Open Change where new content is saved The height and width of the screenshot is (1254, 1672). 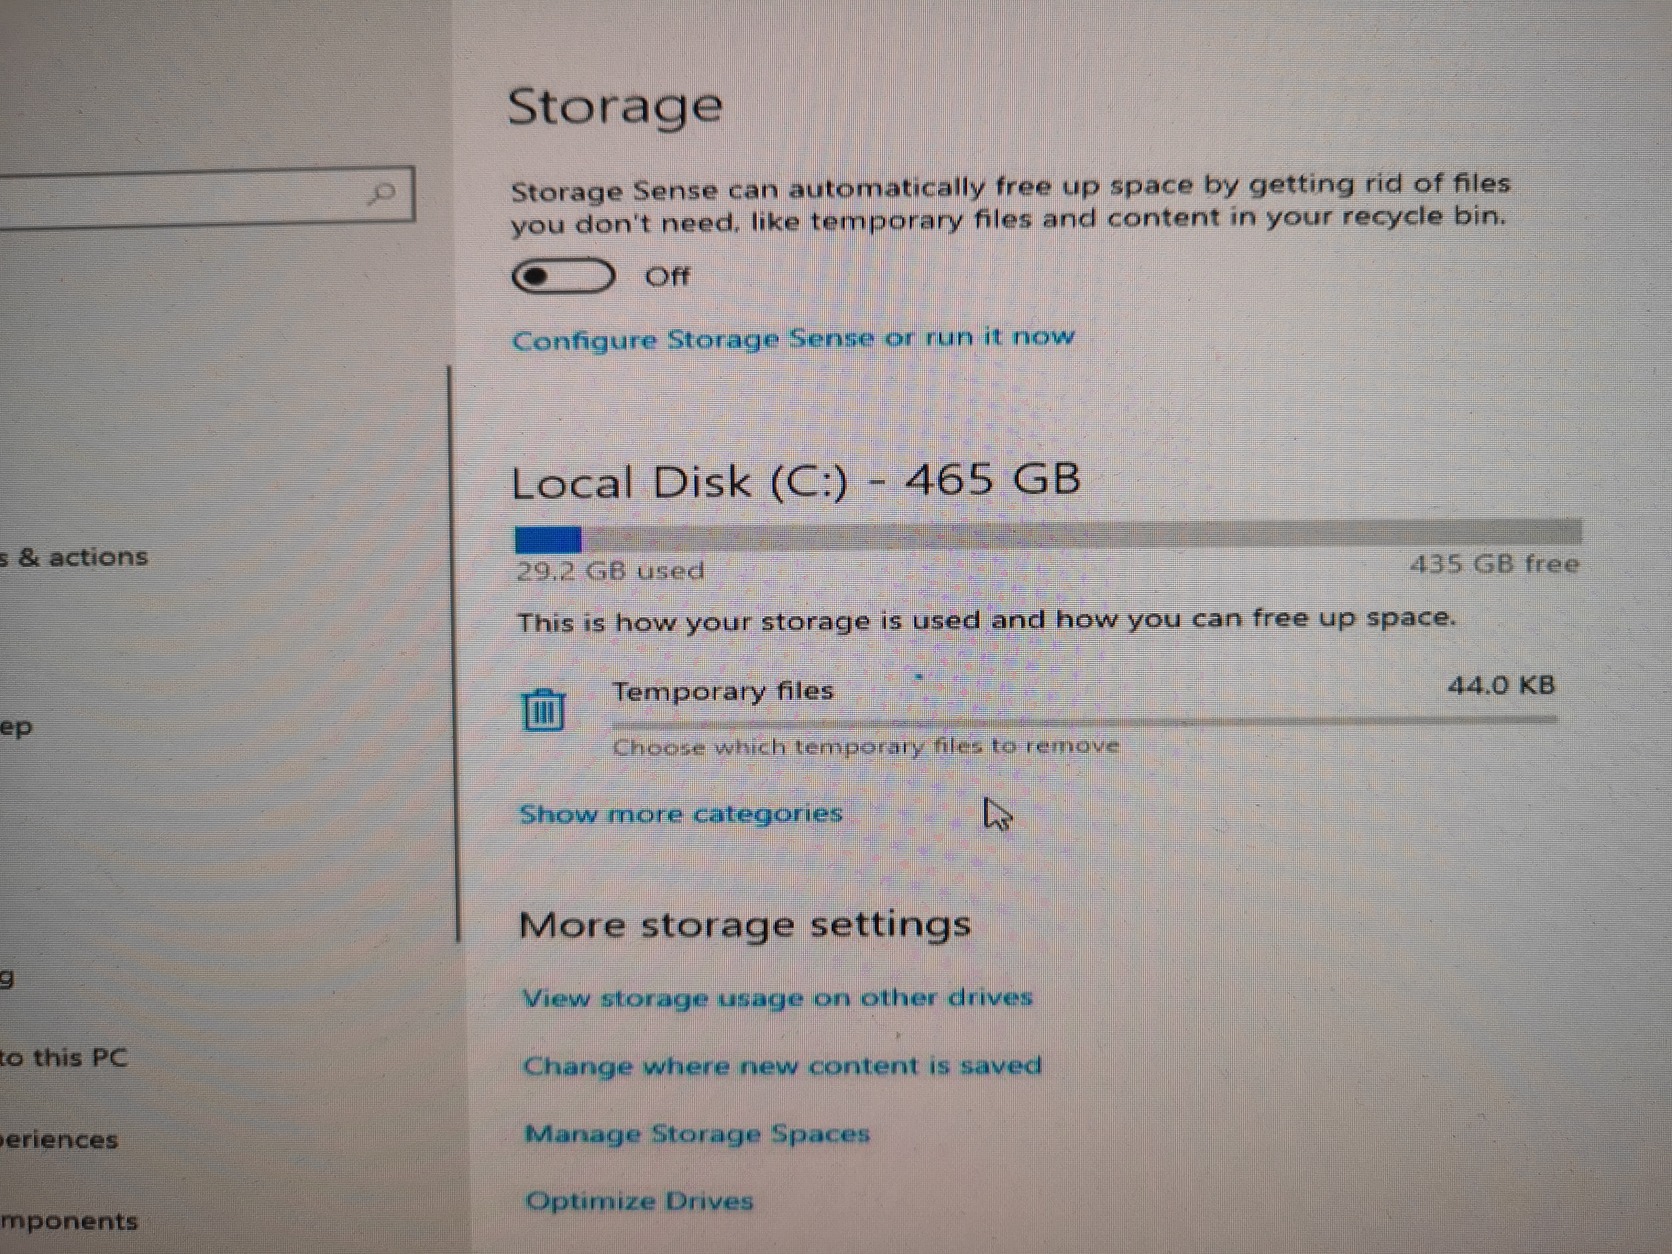pos(782,1066)
